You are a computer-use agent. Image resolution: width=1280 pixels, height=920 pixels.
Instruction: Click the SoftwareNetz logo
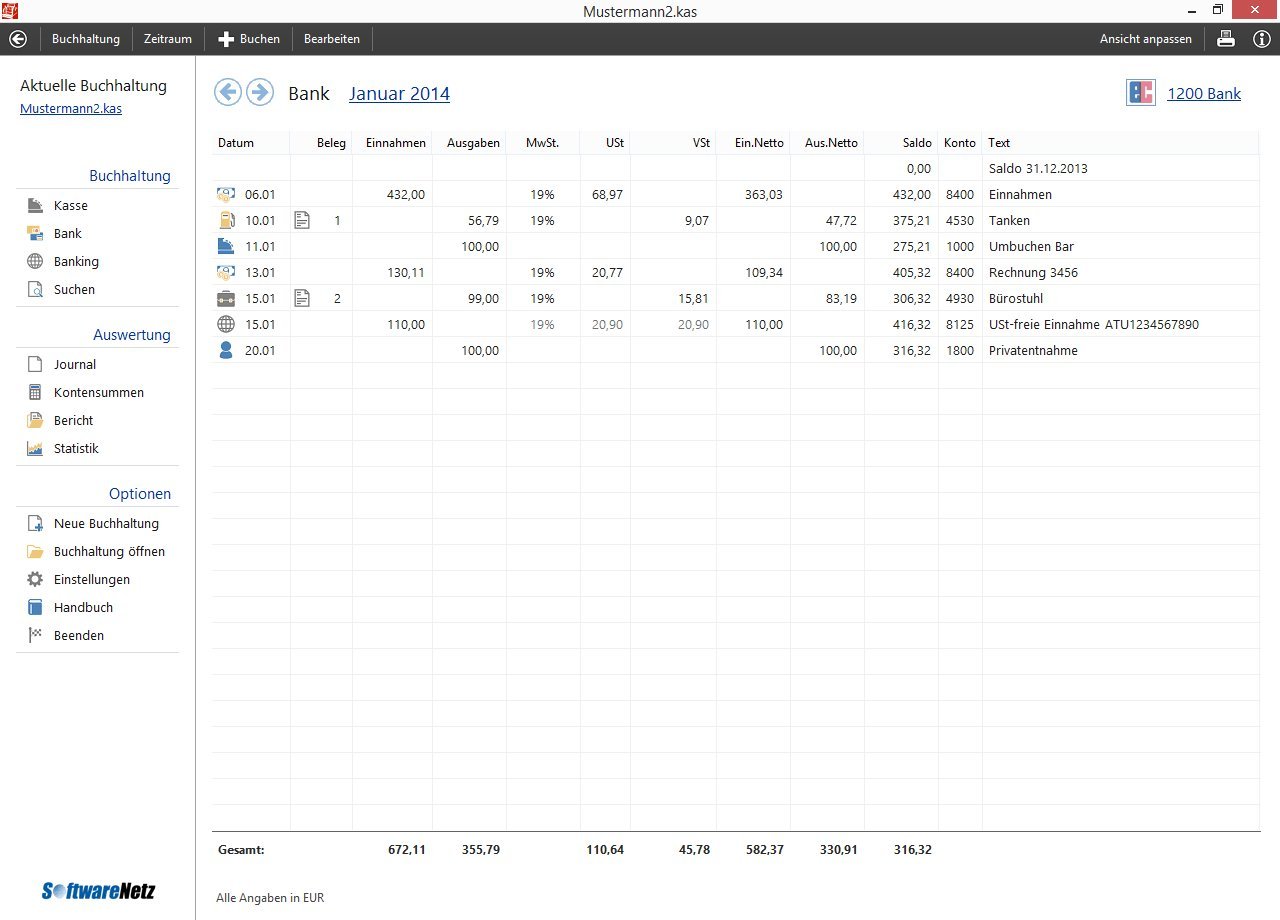98,890
